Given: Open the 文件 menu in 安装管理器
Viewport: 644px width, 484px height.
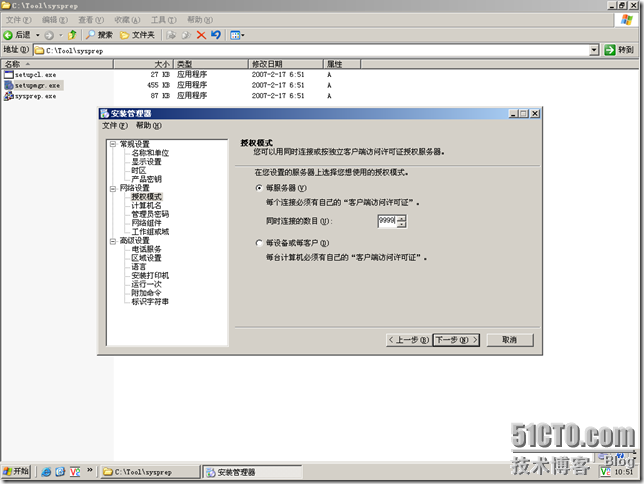Looking at the screenshot, I should coord(115,126).
